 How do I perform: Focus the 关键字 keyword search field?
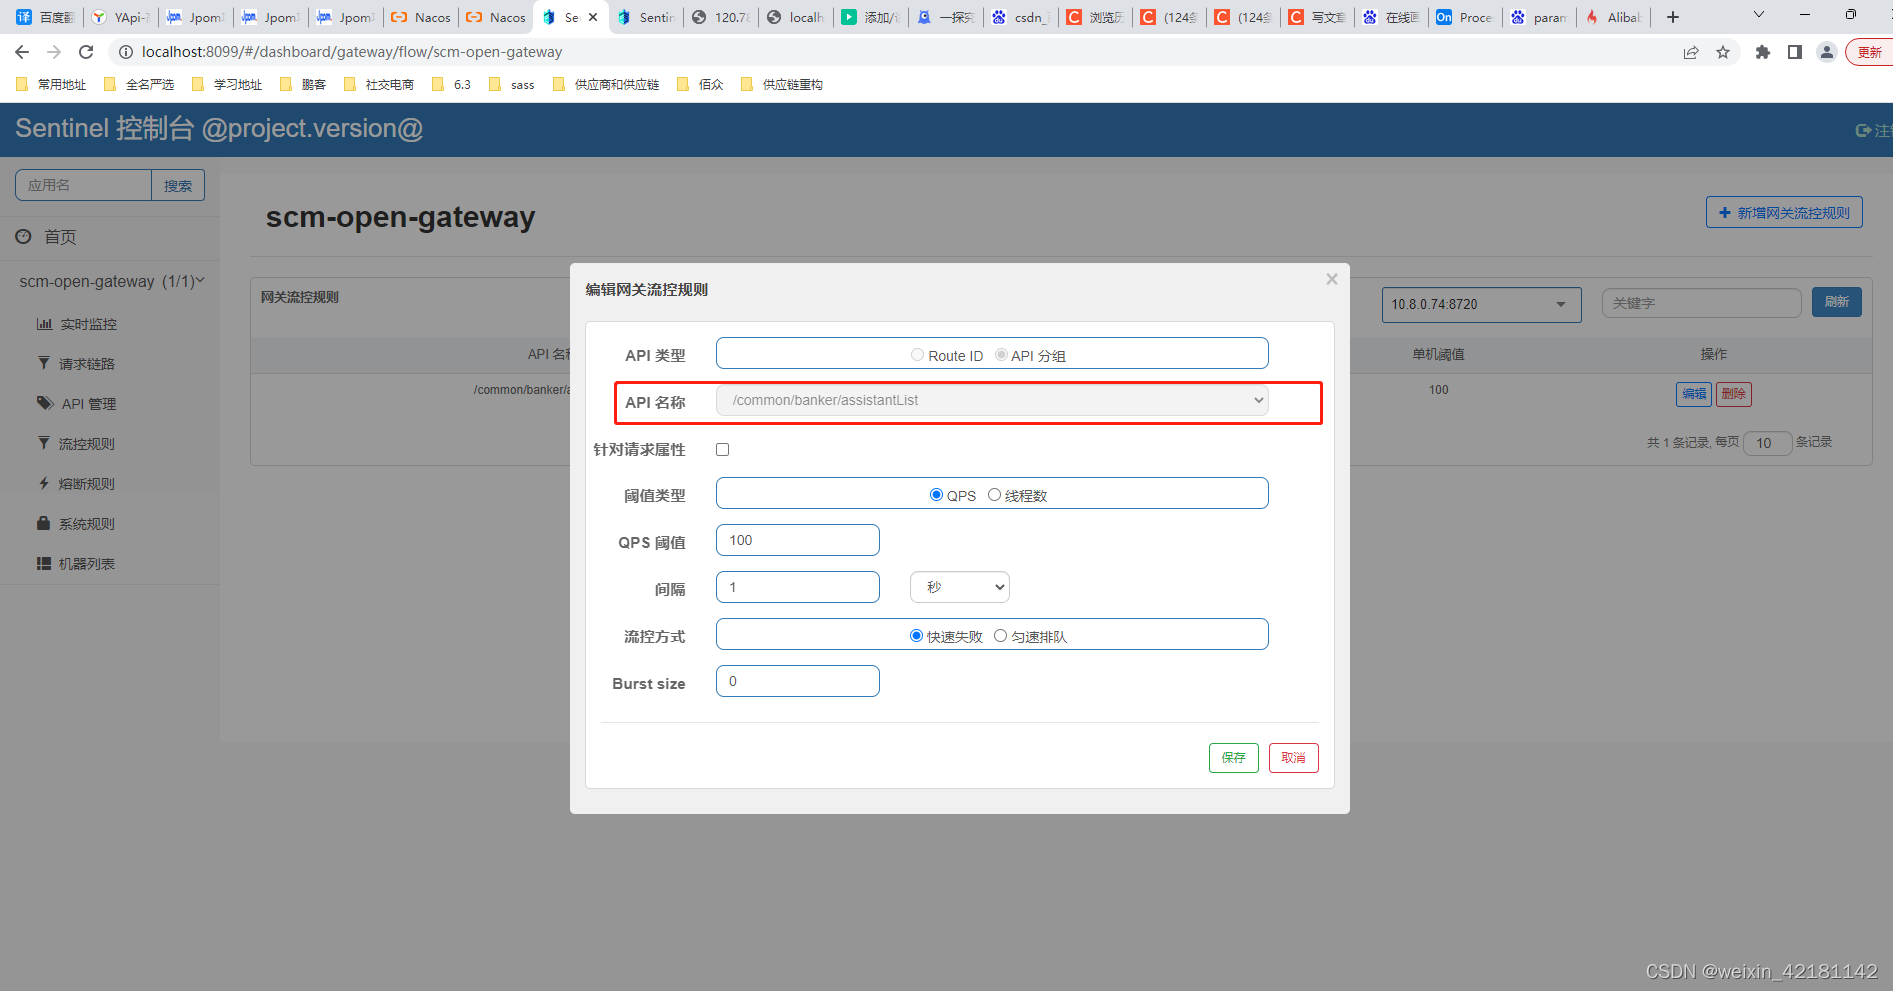[x=1702, y=303]
